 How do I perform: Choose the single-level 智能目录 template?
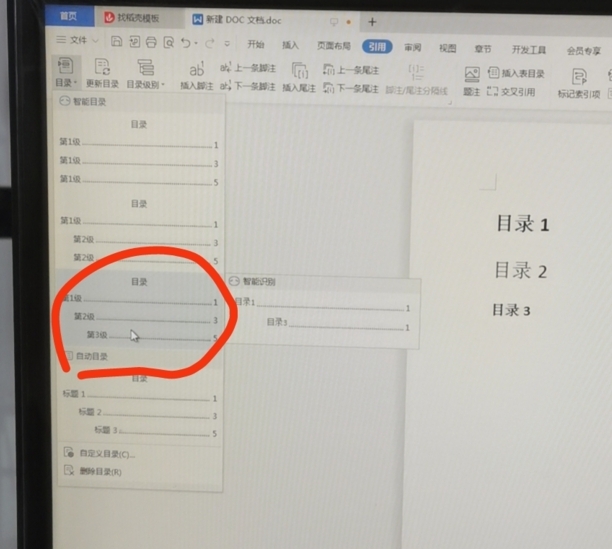click(x=138, y=153)
